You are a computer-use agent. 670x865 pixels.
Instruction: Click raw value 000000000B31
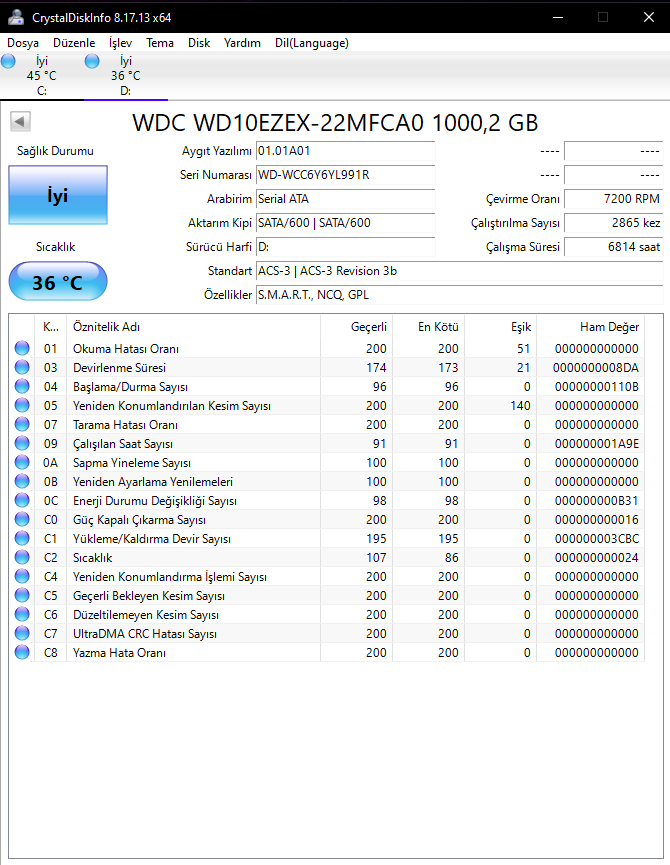tap(597, 501)
